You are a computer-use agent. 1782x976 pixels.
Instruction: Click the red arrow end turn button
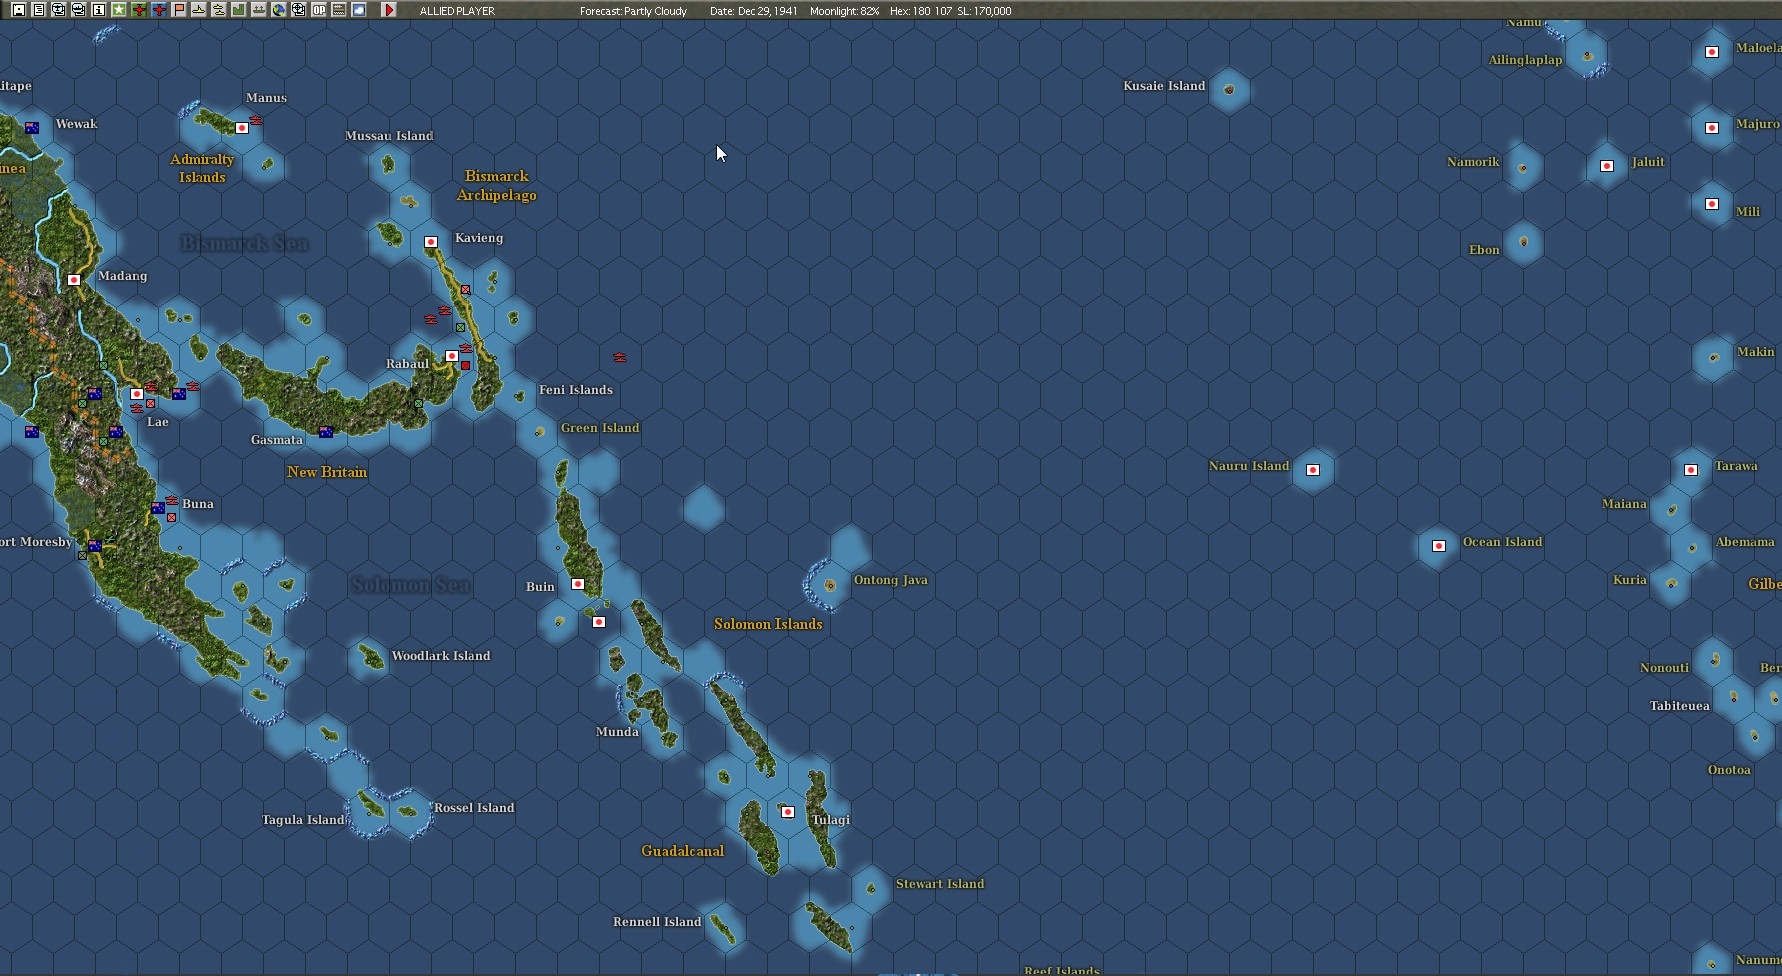(x=389, y=10)
